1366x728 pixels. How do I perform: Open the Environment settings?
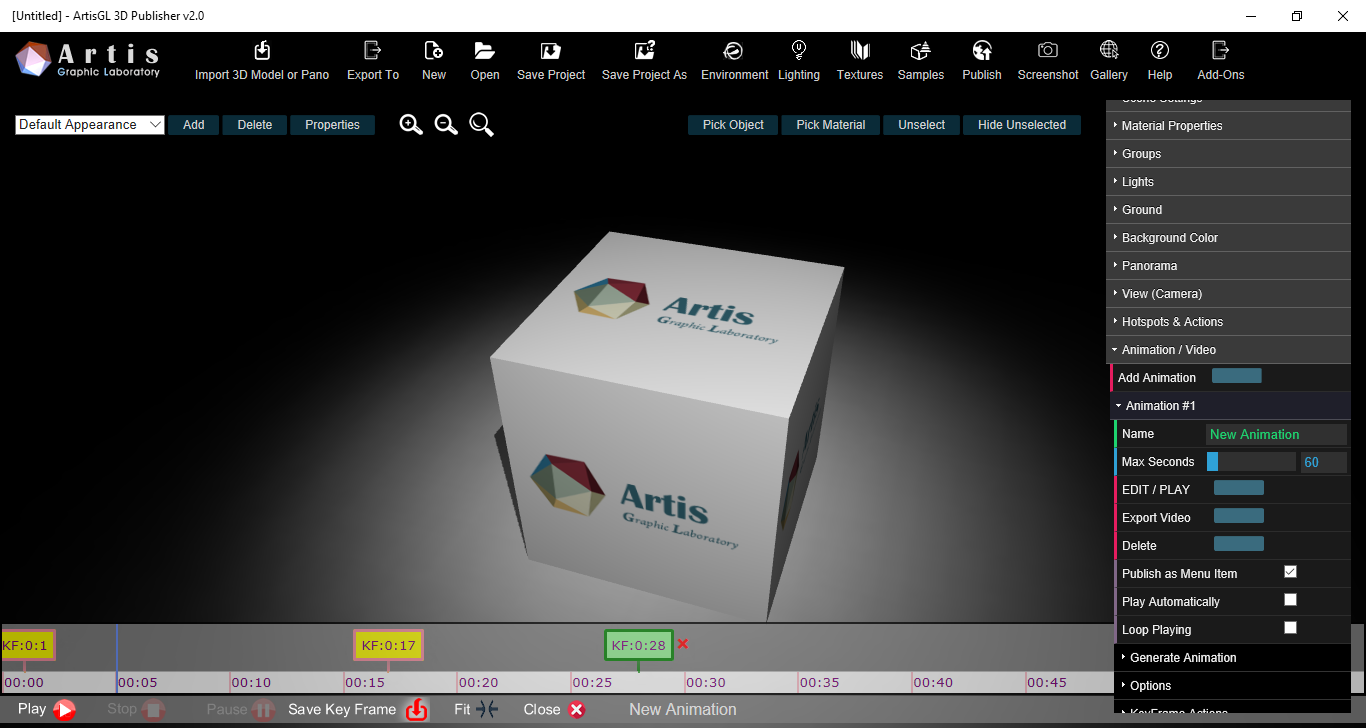734,61
